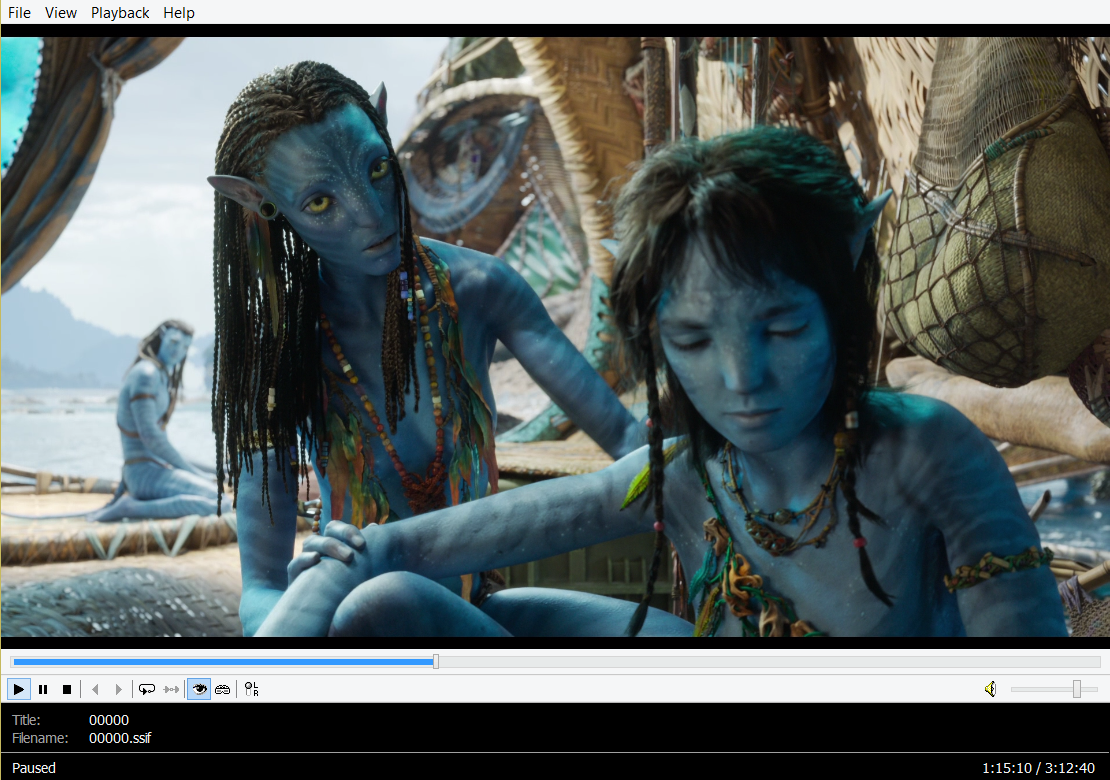Go to next chapter arrow
Image resolution: width=1110 pixels, height=780 pixels.
point(118,689)
